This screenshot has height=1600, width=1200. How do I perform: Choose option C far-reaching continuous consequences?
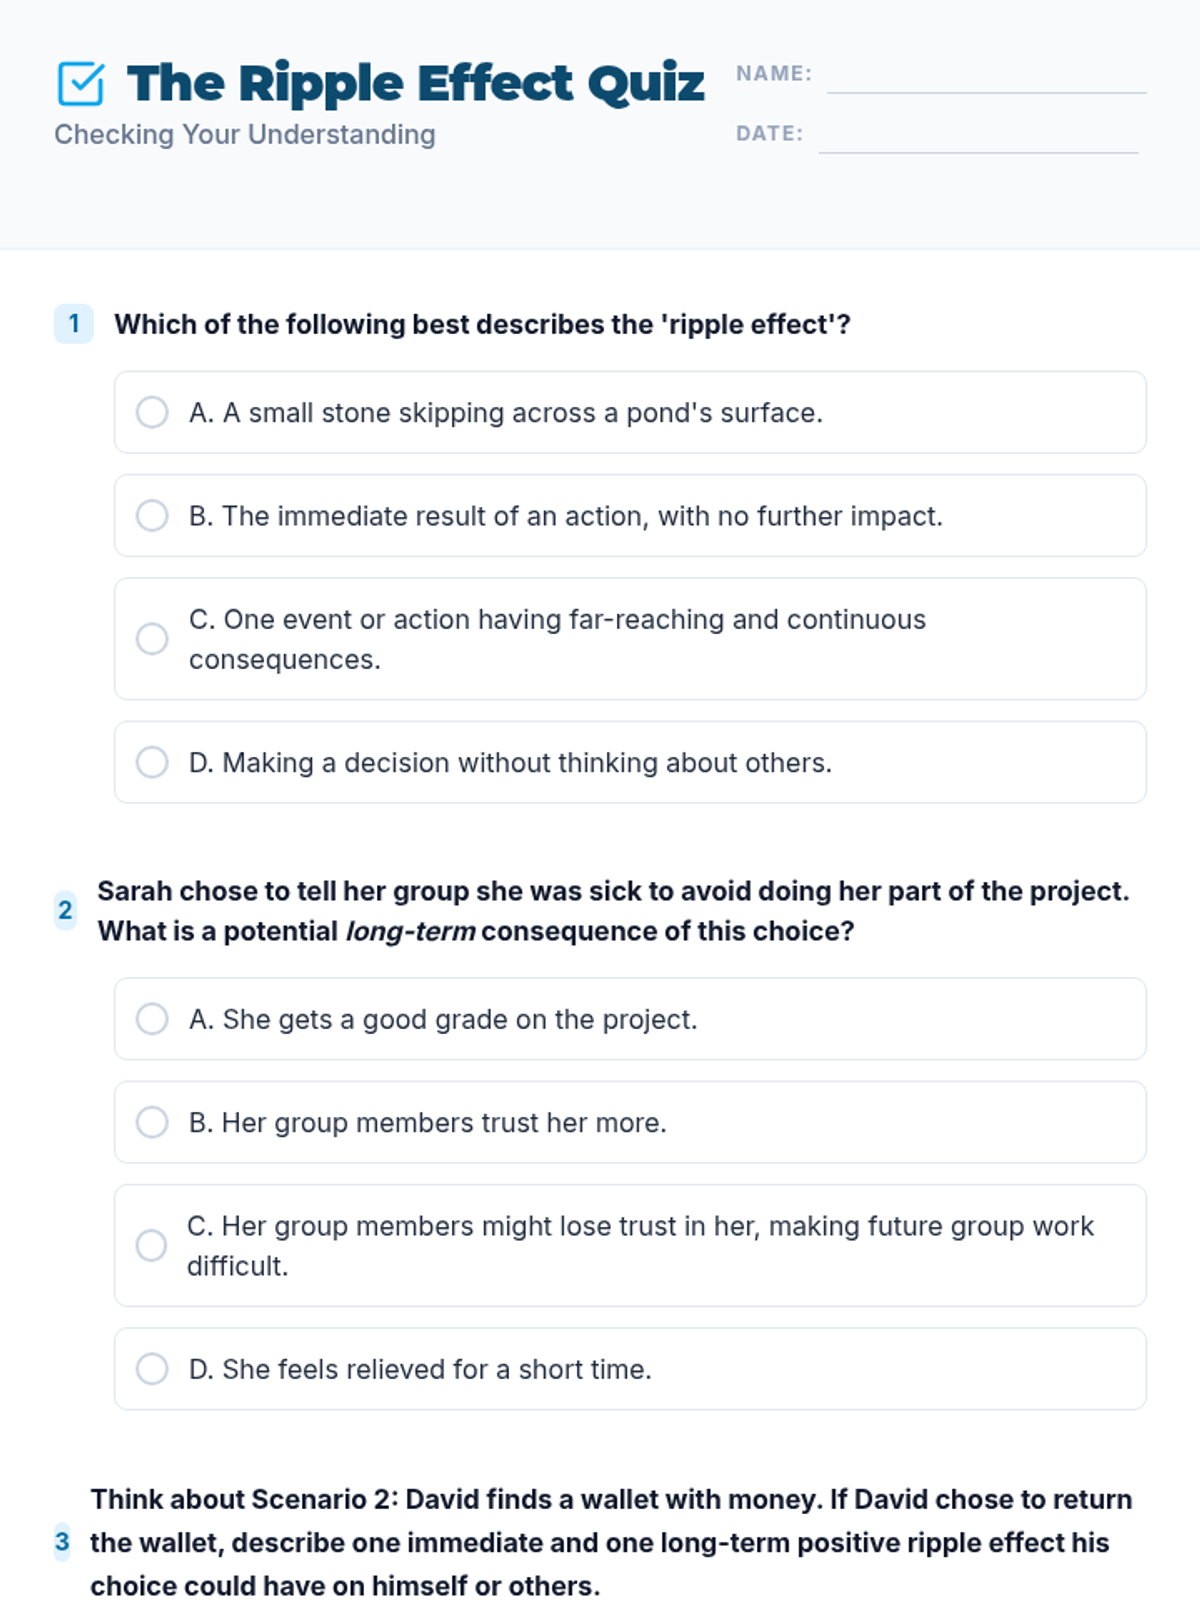coord(152,639)
